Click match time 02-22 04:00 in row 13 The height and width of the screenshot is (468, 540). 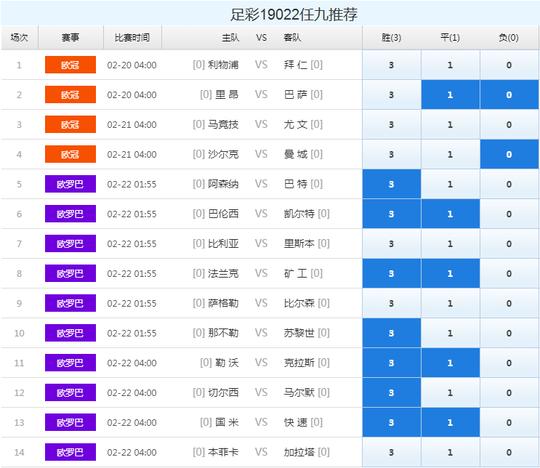pyautogui.click(x=132, y=423)
